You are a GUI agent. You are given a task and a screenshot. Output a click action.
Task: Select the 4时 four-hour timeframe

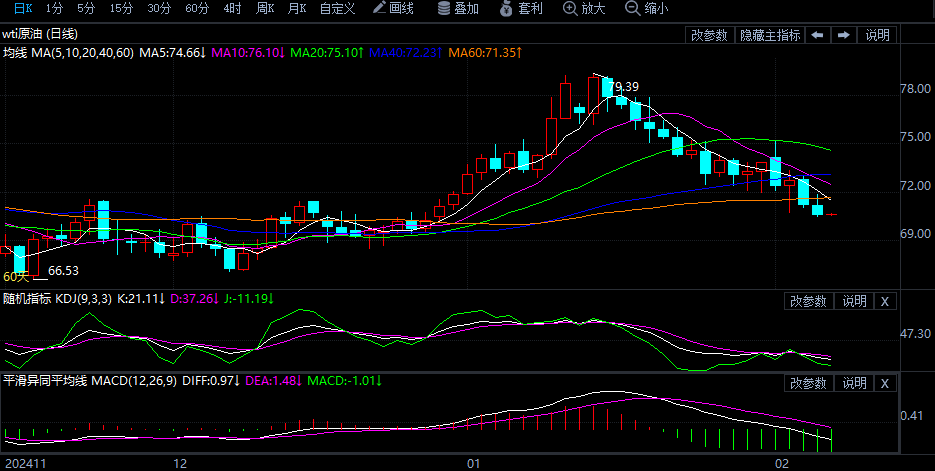[x=232, y=9]
